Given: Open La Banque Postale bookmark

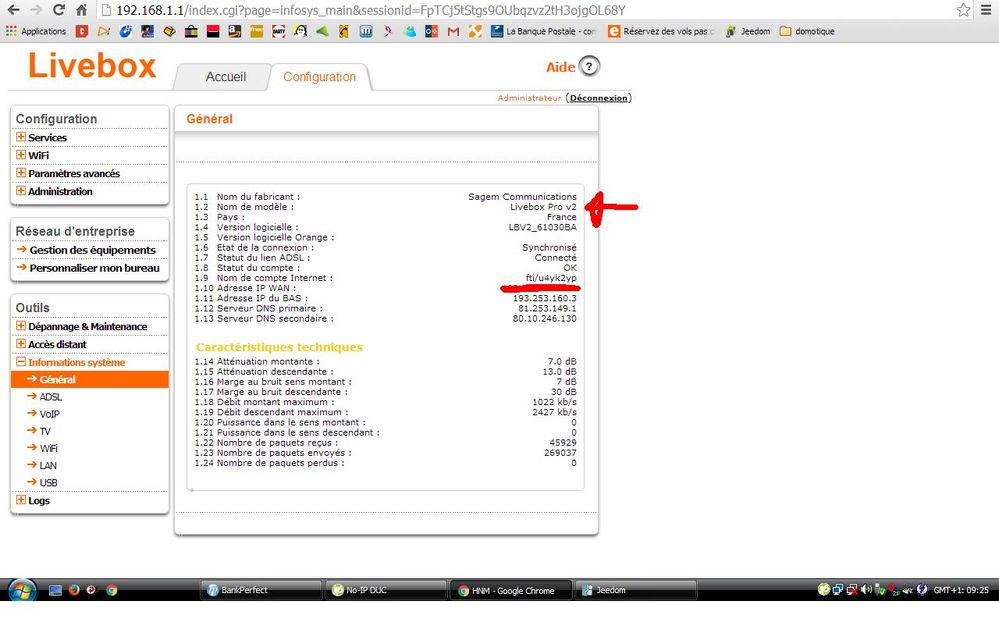Looking at the screenshot, I should [543, 31].
